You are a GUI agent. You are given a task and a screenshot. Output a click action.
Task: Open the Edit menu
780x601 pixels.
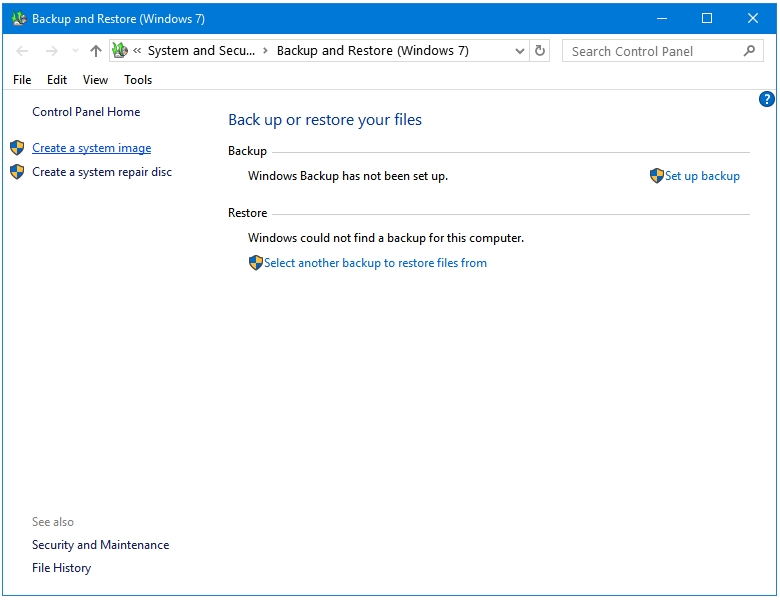[x=57, y=80]
